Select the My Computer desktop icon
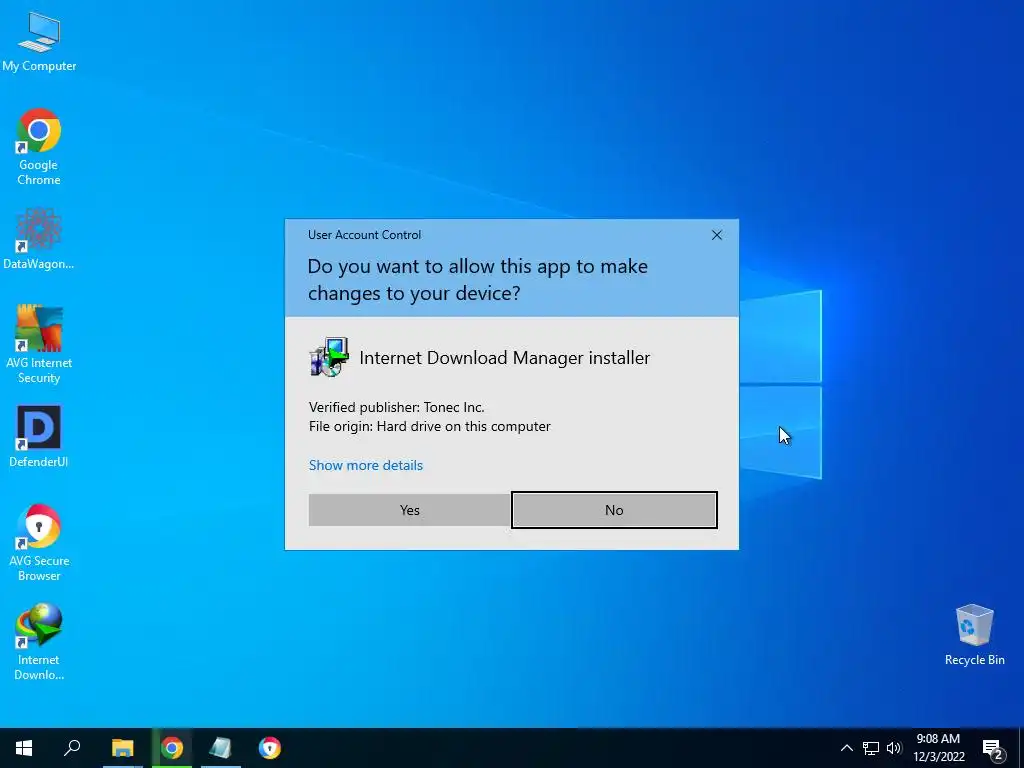Viewport: 1024px width, 768px height. pyautogui.click(x=39, y=42)
